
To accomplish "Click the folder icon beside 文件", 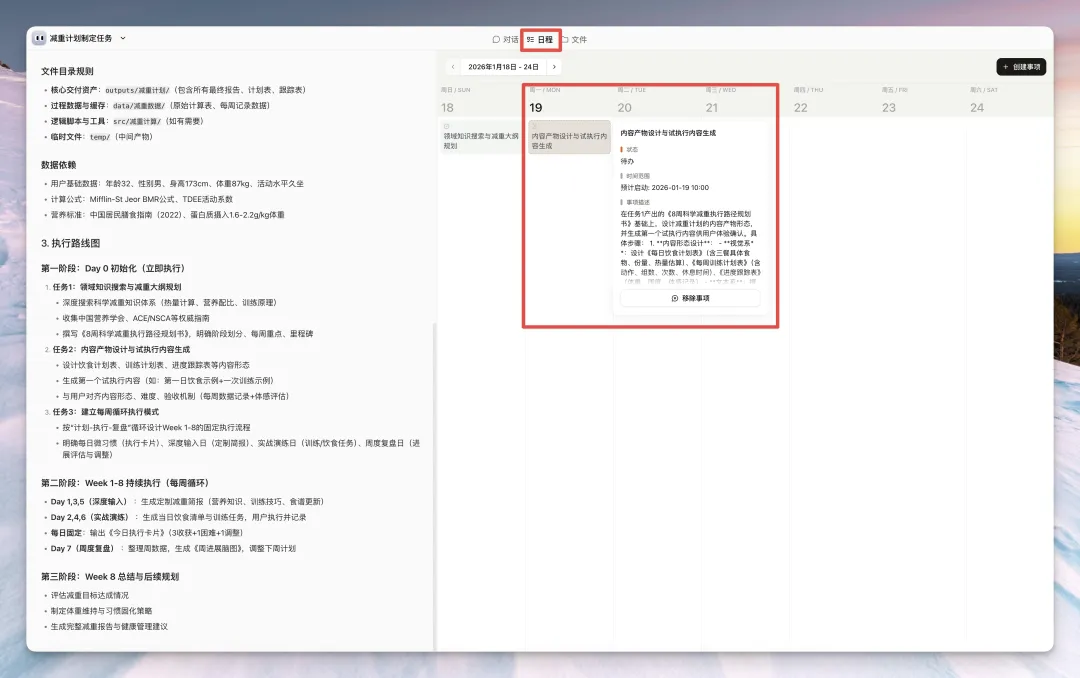I will [x=564, y=40].
